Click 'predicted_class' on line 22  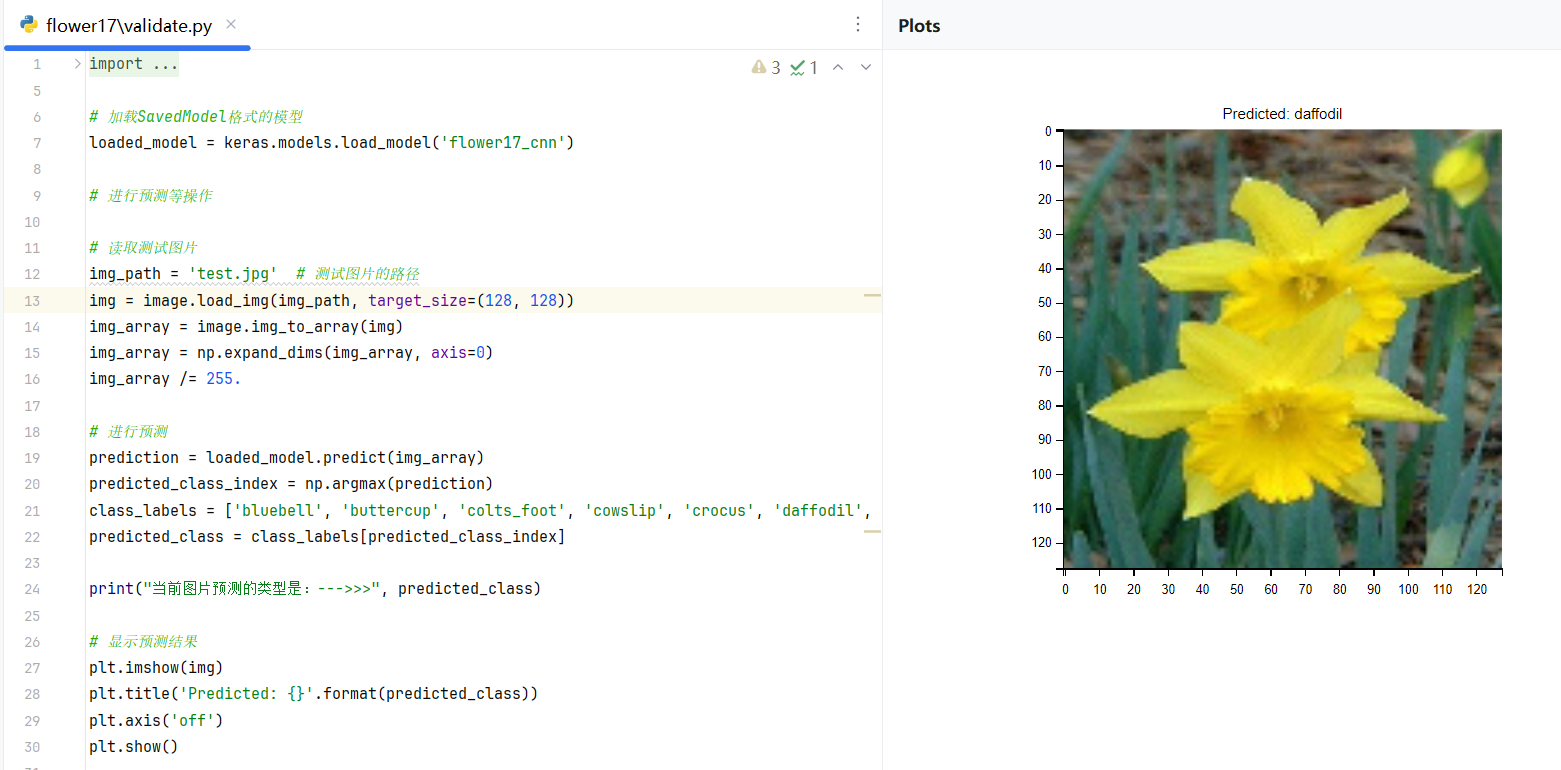156,536
